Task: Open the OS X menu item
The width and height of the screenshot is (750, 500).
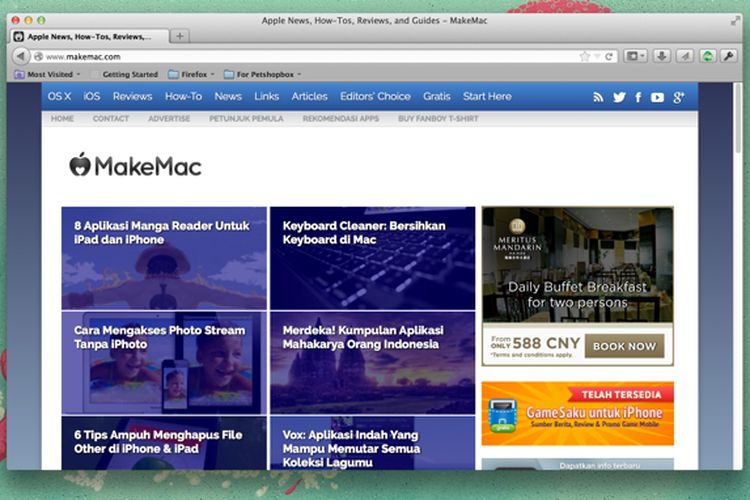Action: 59,96
